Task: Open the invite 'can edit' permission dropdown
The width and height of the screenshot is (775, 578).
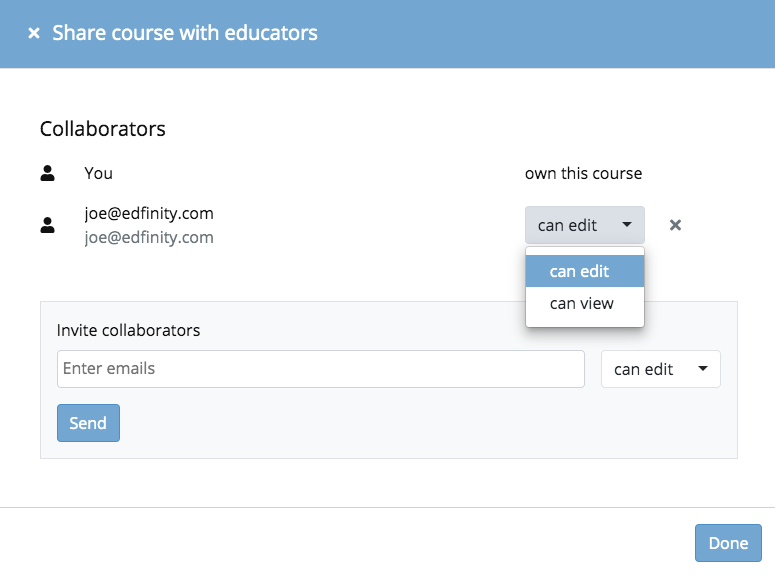Action: (x=661, y=369)
